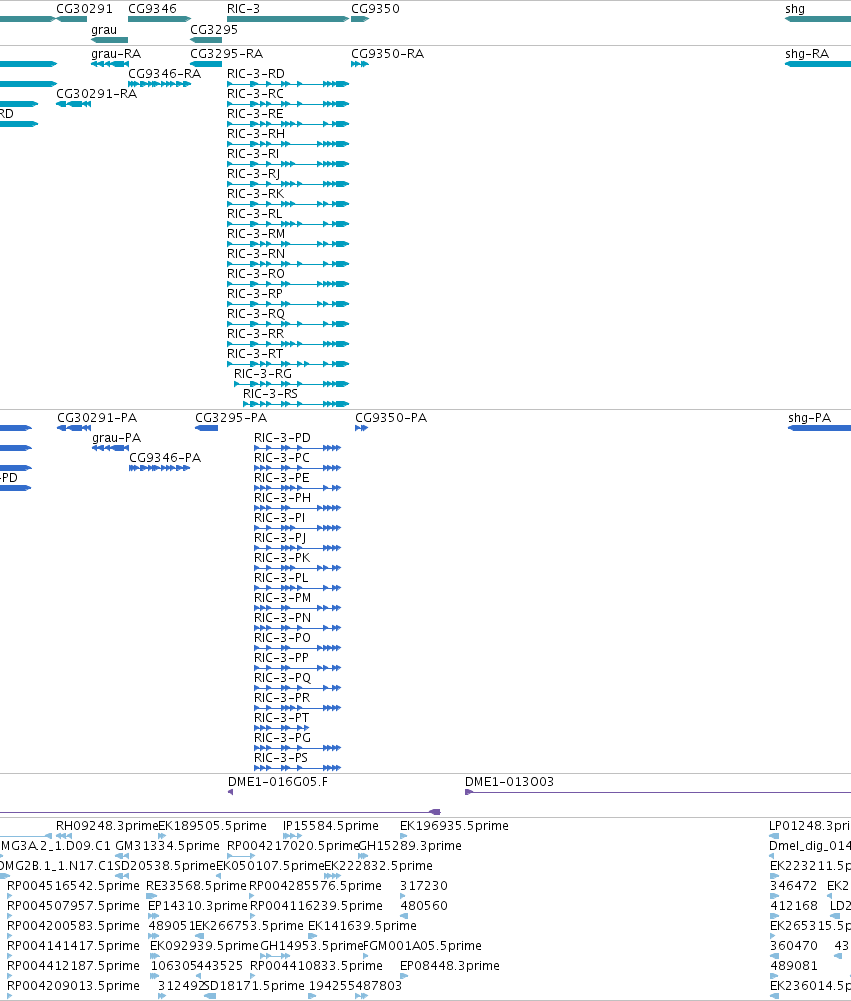Screen dimensions: 851x1001
Task: Select the CG9350-RA transcript
Action: tap(360, 64)
